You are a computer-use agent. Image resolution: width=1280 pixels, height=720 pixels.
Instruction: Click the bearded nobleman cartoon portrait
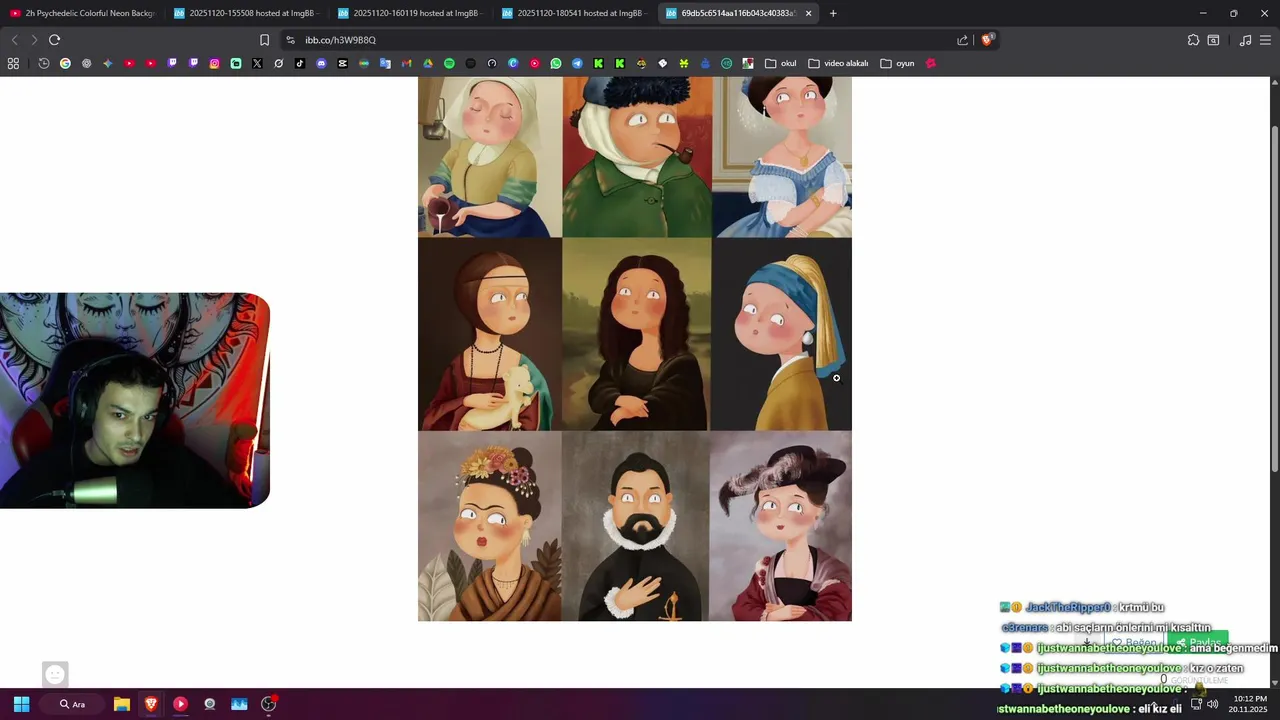pos(636,526)
